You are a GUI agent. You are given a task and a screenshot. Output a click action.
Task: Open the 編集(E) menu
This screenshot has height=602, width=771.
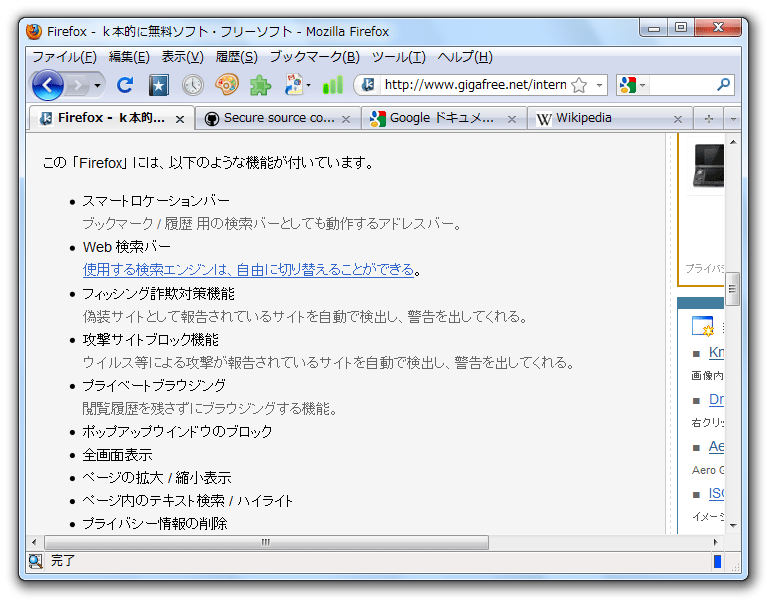tap(129, 57)
